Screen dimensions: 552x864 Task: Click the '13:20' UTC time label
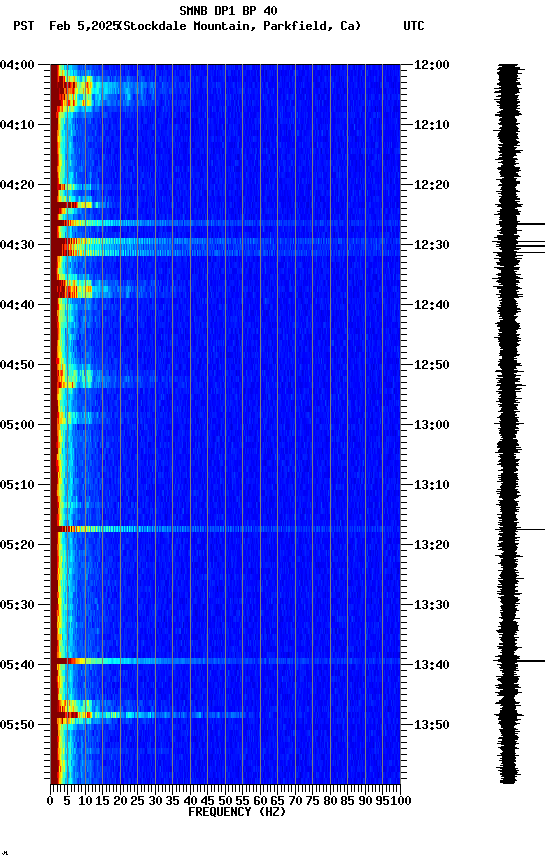click(432, 545)
